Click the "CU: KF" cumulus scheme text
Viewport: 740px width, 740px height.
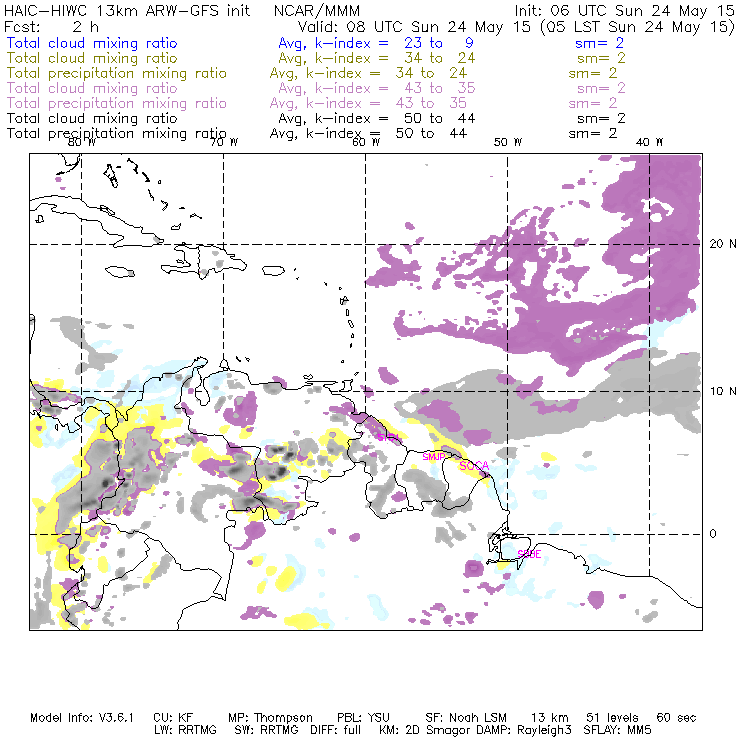(x=173, y=718)
